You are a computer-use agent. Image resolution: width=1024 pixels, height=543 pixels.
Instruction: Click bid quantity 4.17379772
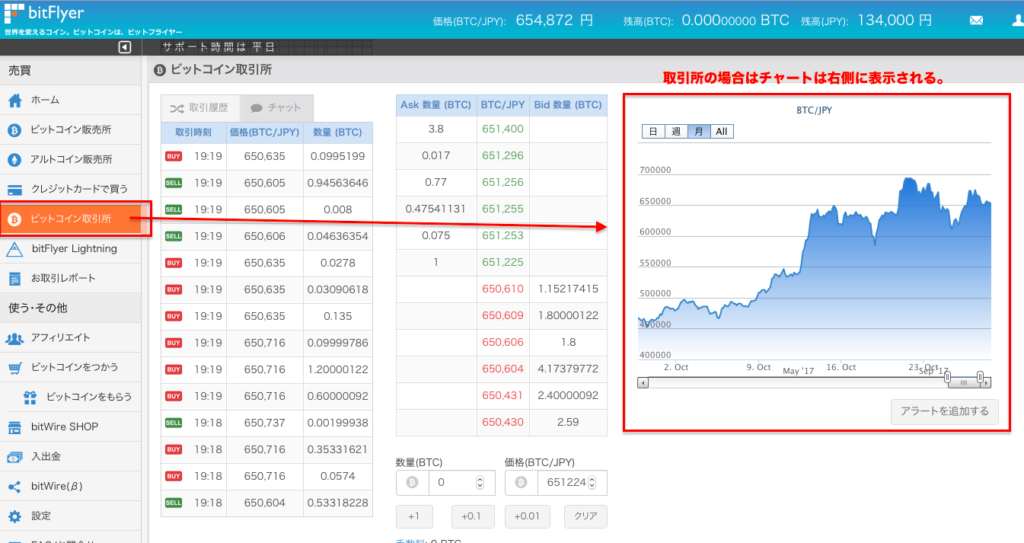coord(568,369)
